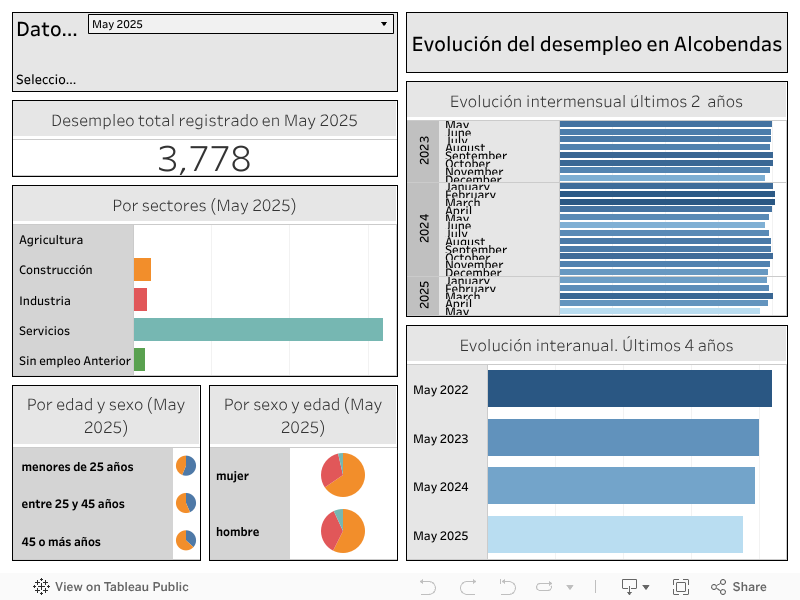Click the Redo arrow icon
800x600 pixels.
click(x=467, y=587)
